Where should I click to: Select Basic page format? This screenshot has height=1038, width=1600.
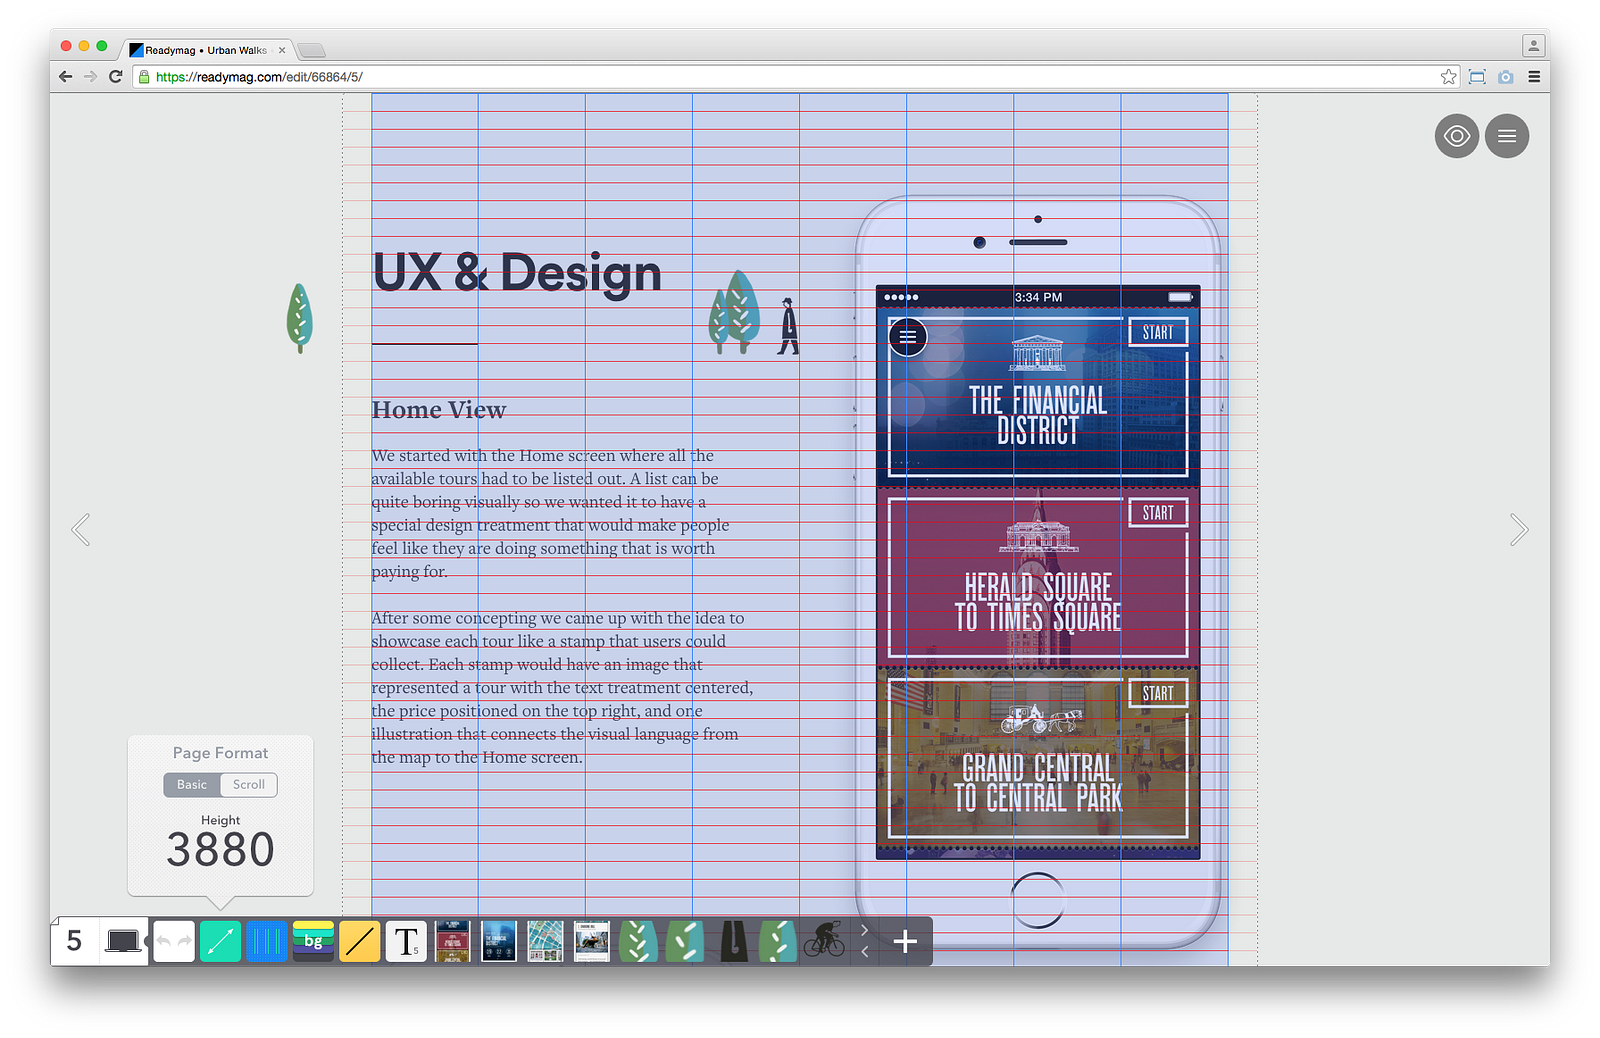point(192,785)
